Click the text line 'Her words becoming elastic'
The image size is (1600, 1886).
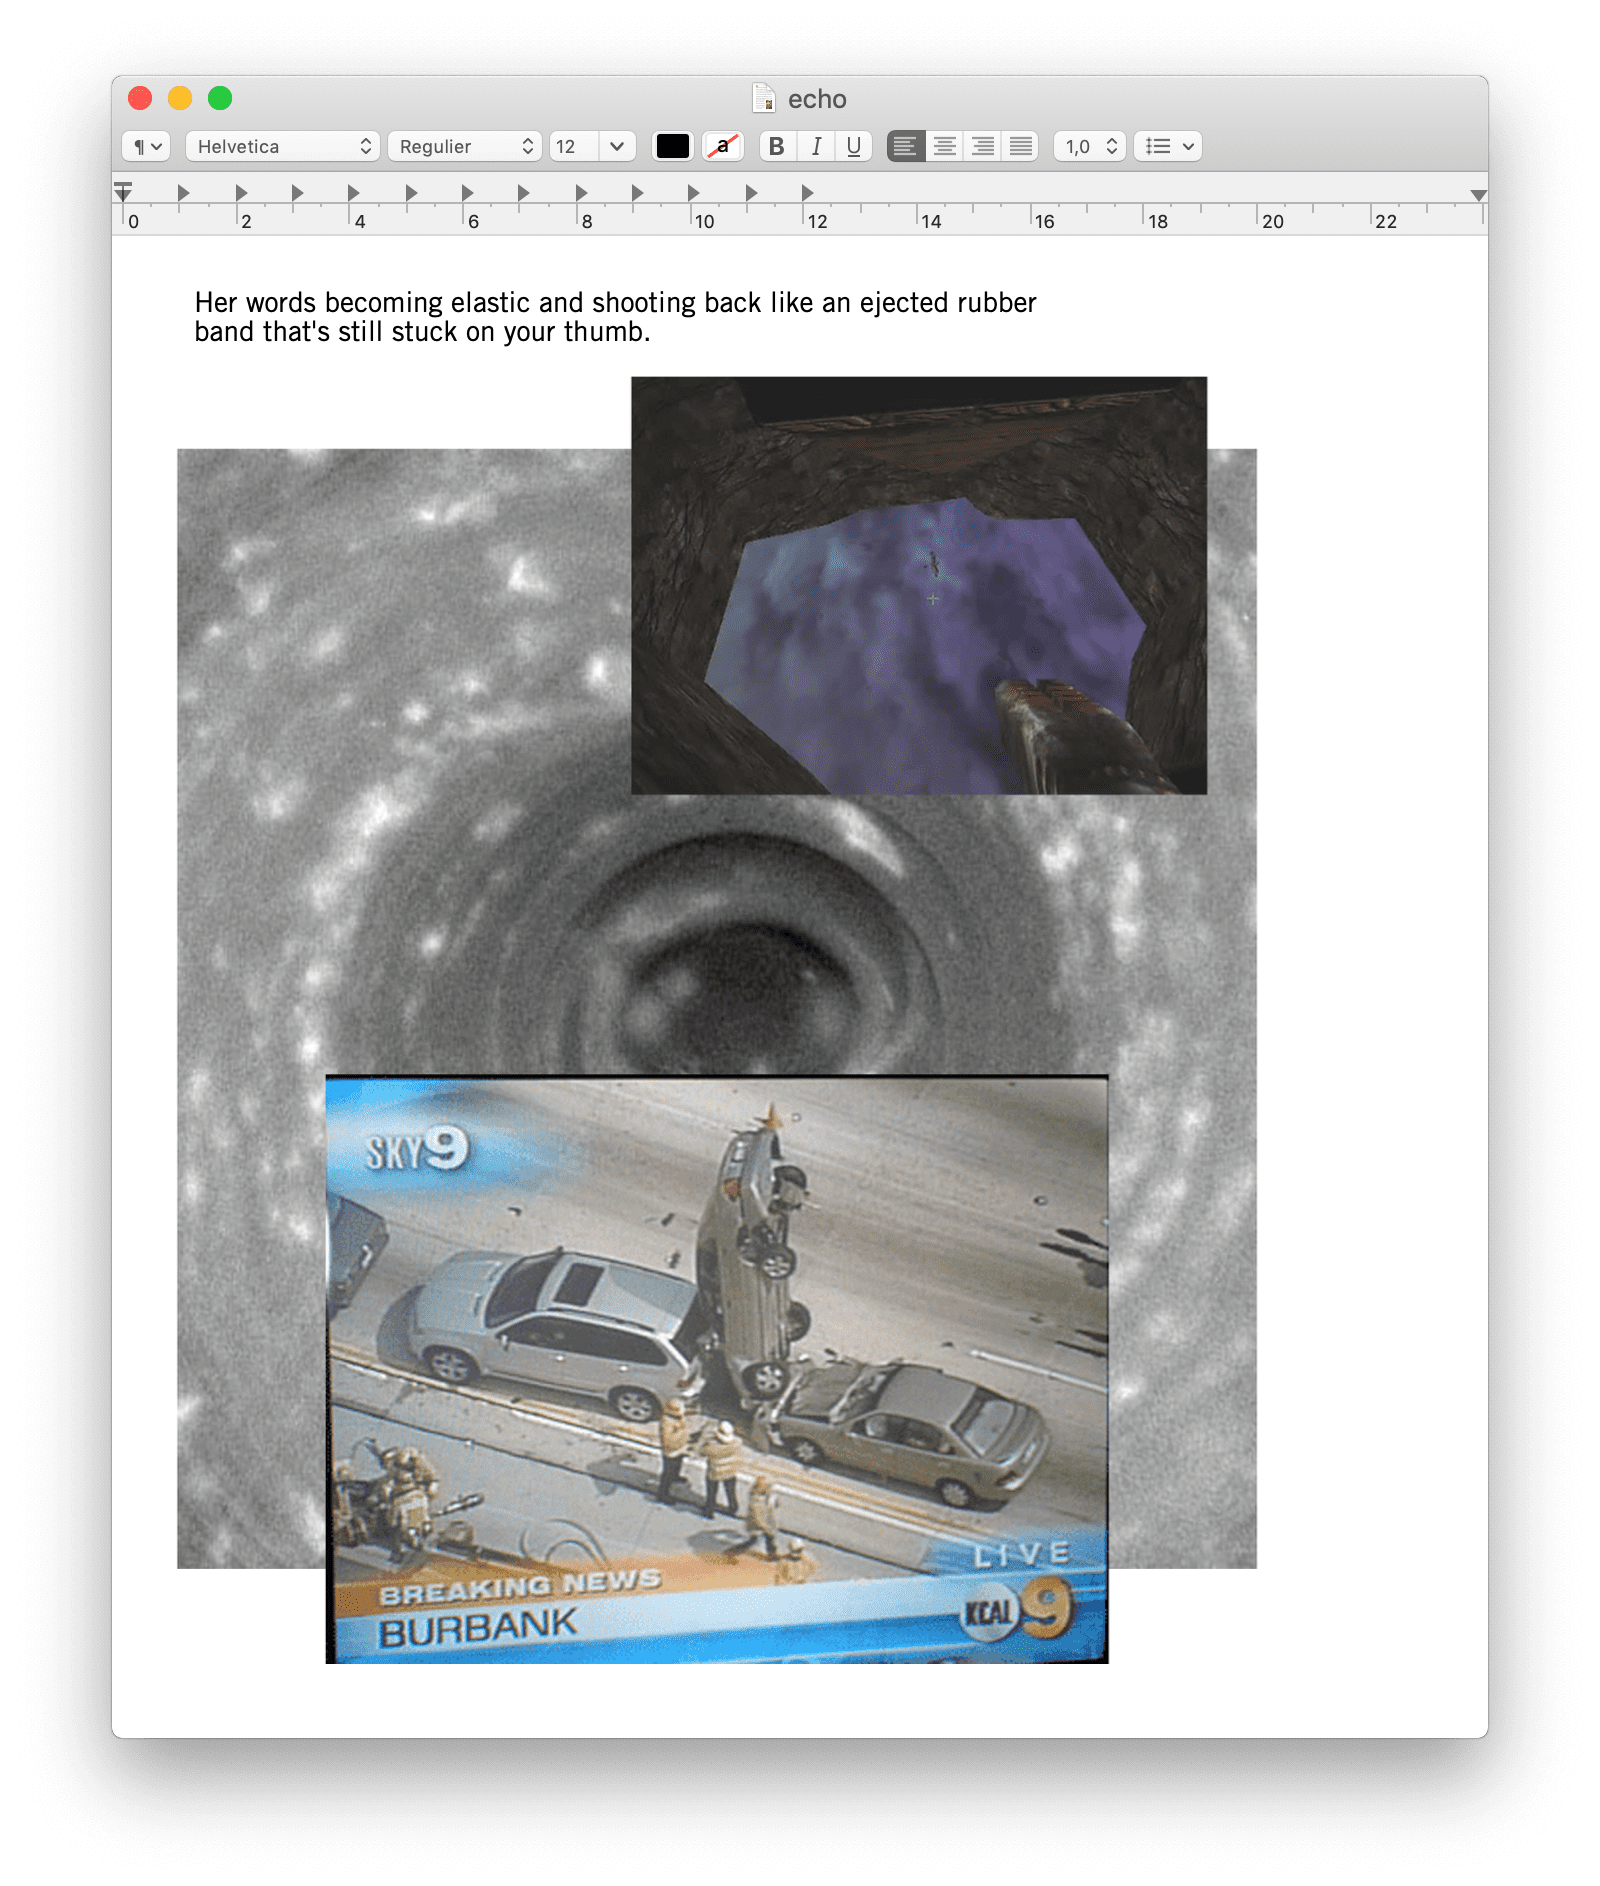tap(615, 302)
